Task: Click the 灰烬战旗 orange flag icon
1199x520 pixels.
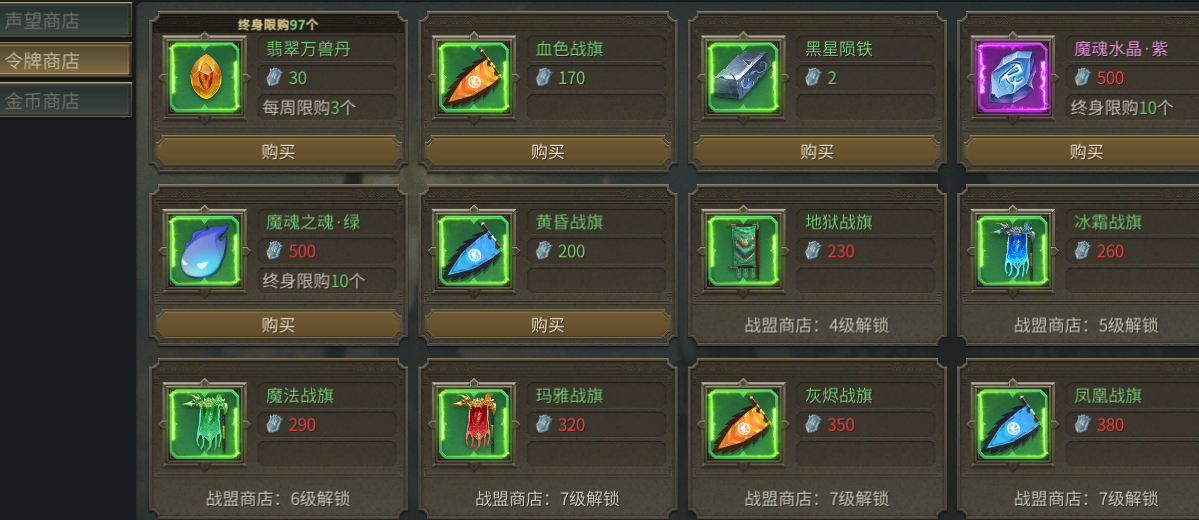Action: coord(742,424)
